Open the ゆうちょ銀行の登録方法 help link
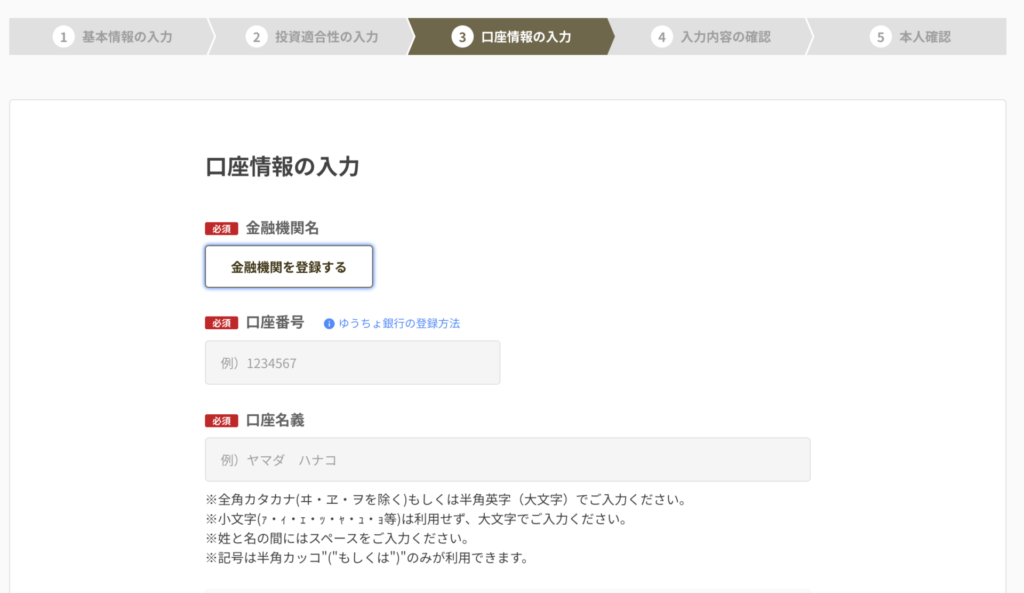This screenshot has width=1024, height=593. coord(399,324)
